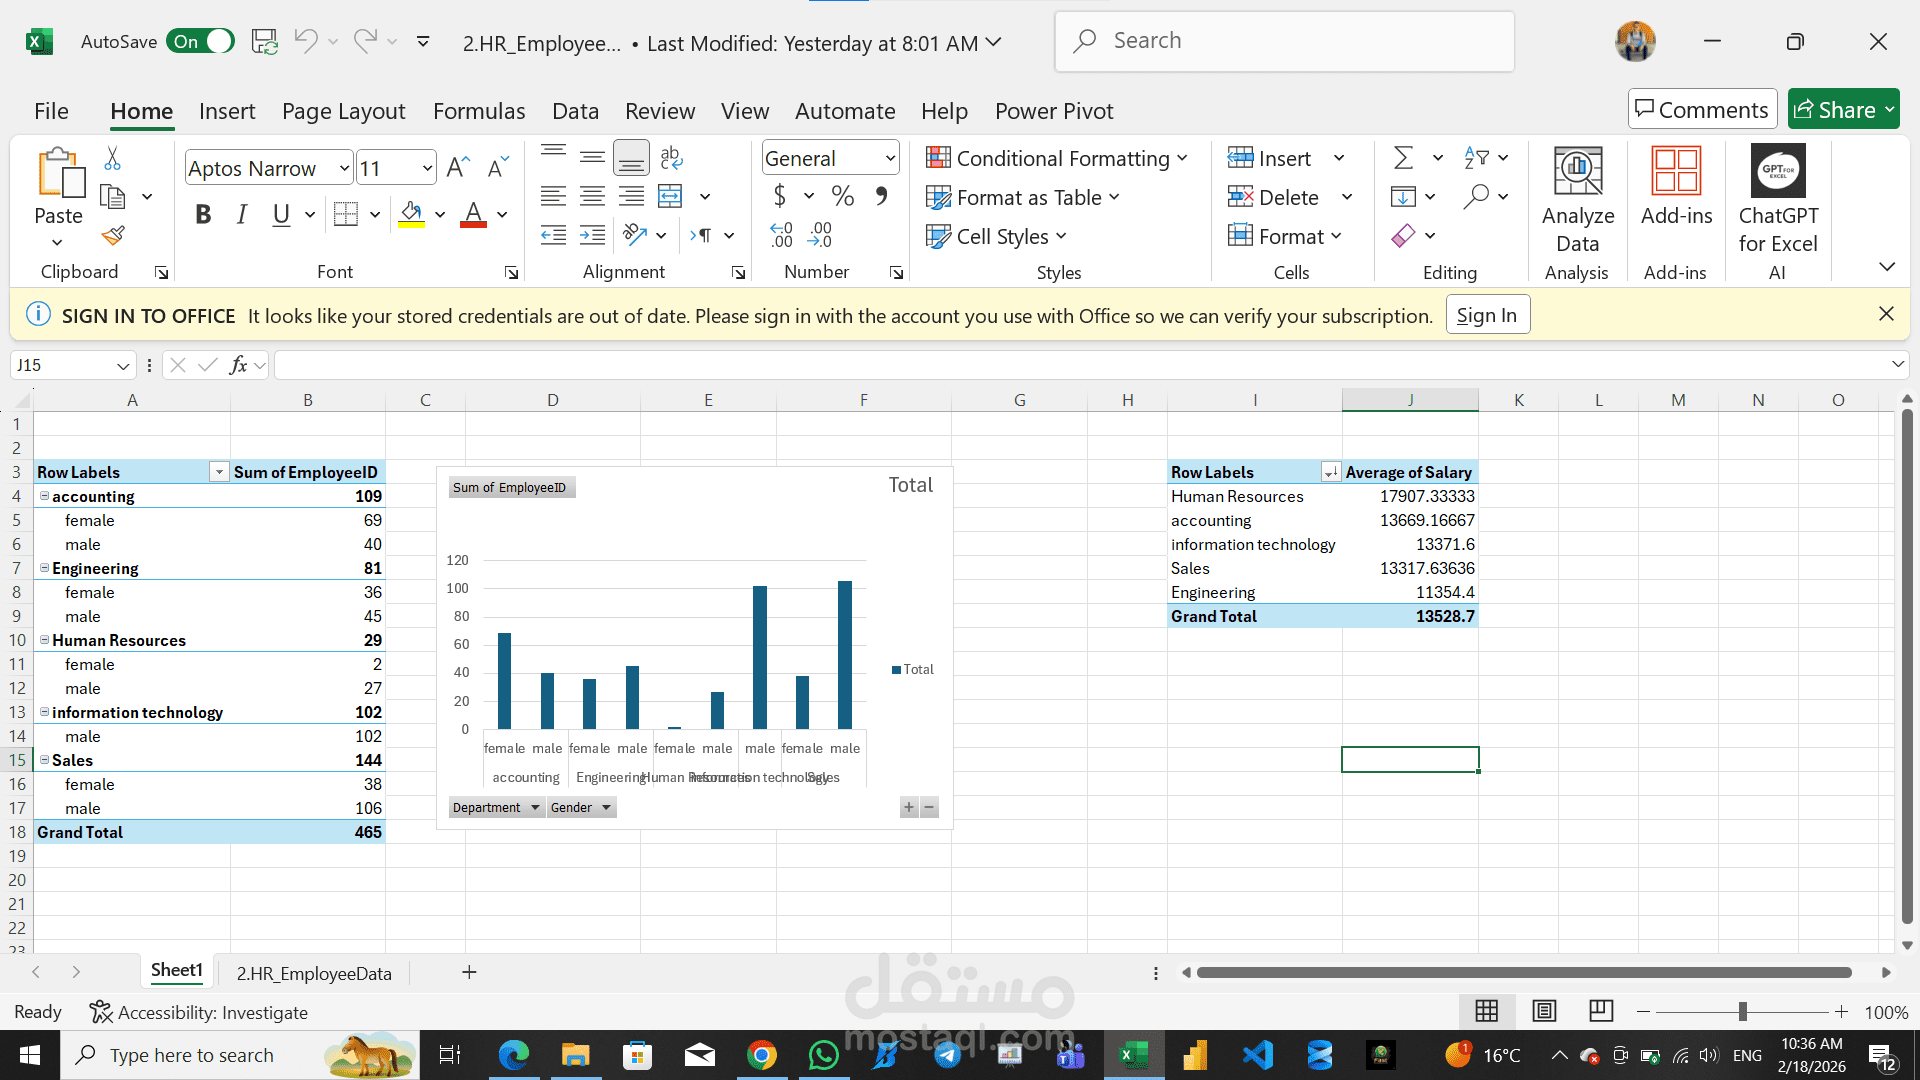Image resolution: width=1920 pixels, height=1080 pixels.
Task: Open Cell Styles gallery
Action: click(996, 236)
